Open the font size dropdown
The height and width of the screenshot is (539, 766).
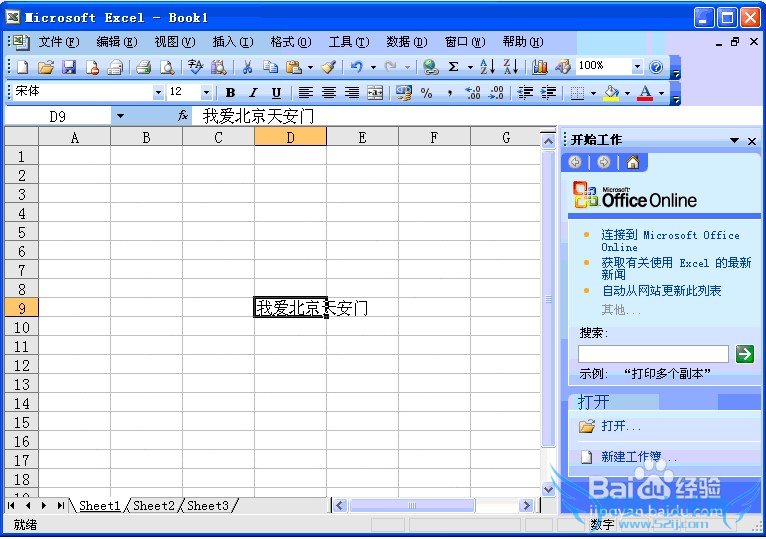click(x=206, y=92)
